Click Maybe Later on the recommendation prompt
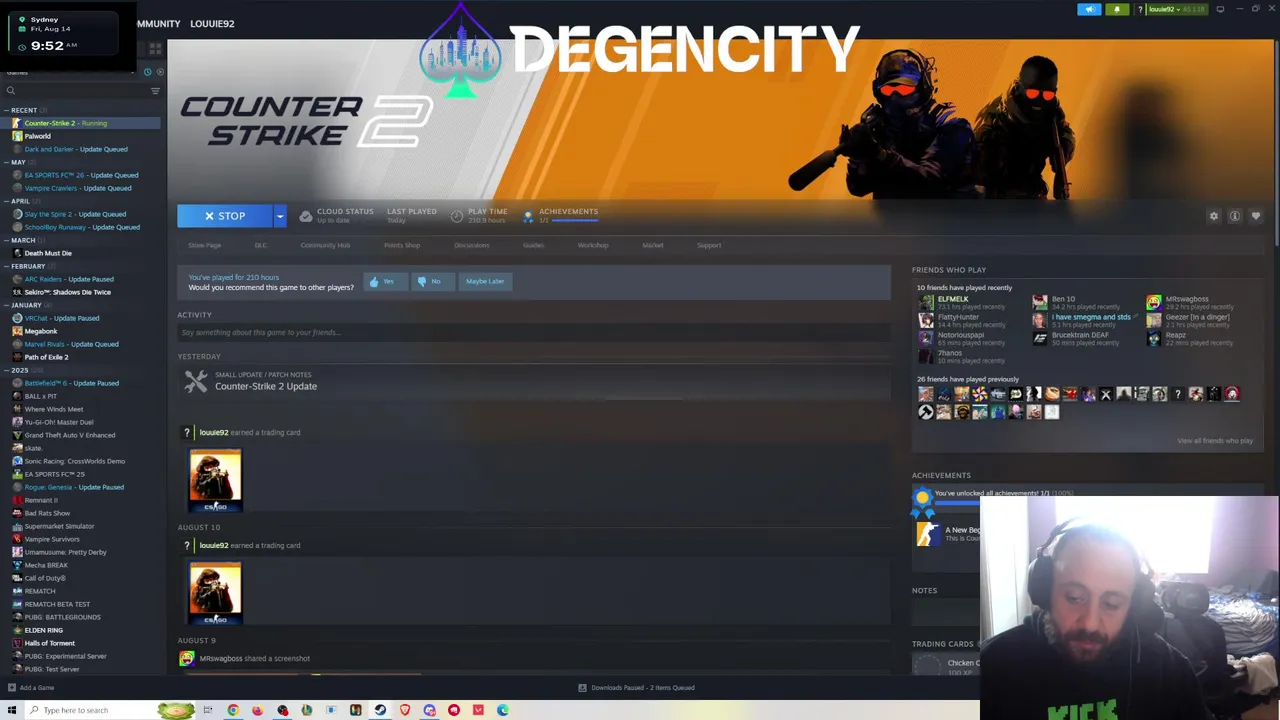This screenshot has width=1280, height=720. (485, 282)
